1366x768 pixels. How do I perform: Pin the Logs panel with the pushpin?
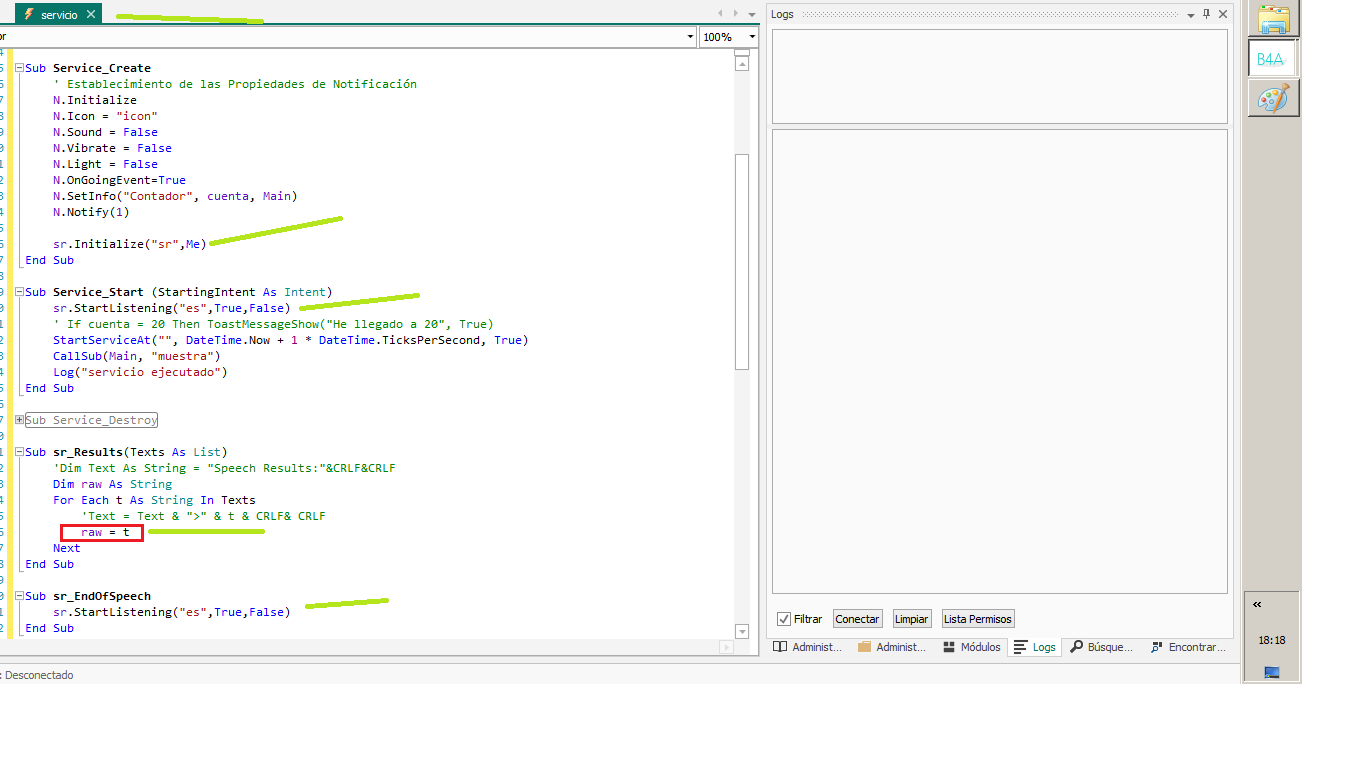click(1206, 14)
